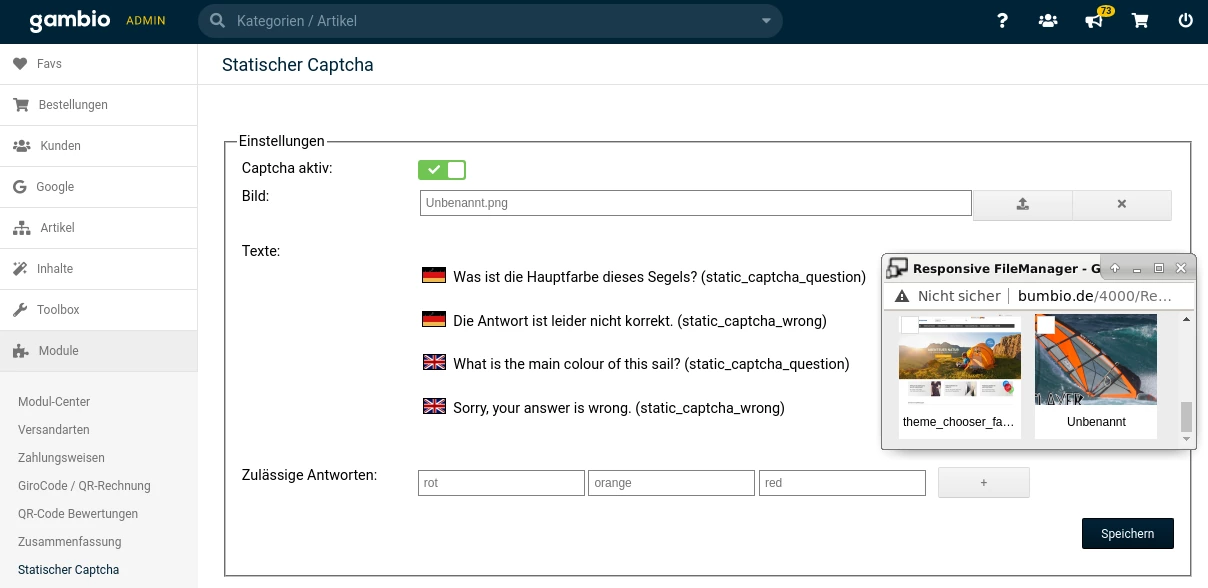Select the Unbenannt thumbnail in FileManager

click(1096, 360)
